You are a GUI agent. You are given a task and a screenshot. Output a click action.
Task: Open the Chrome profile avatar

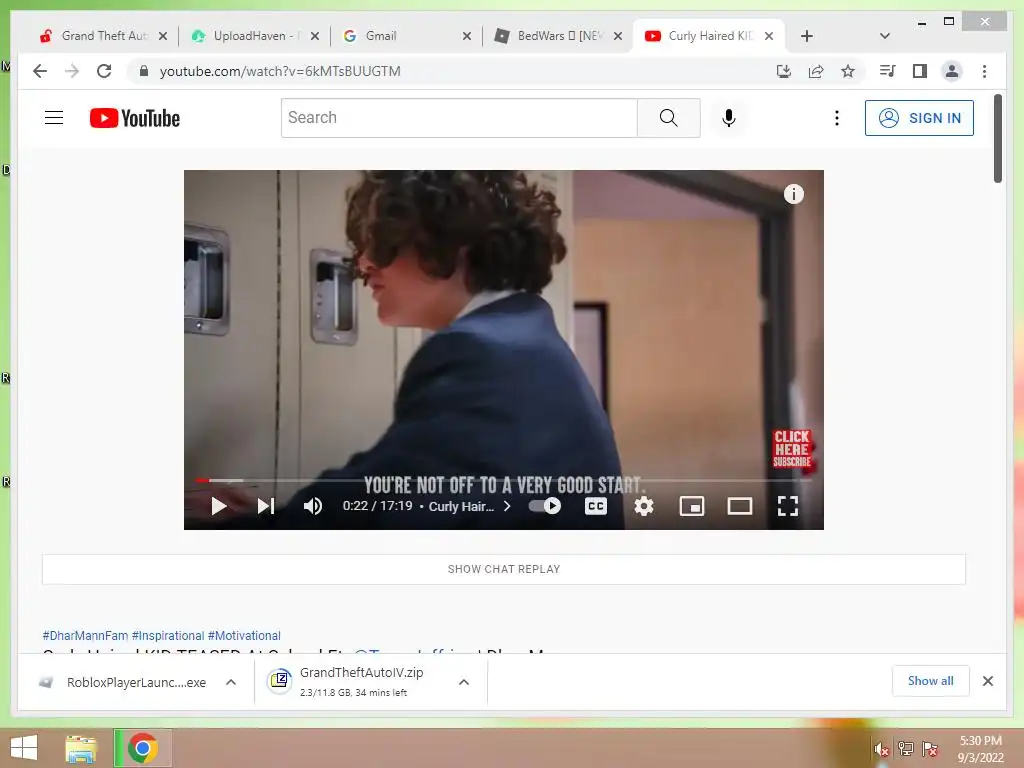pyautogui.click(x=952, y=71)
